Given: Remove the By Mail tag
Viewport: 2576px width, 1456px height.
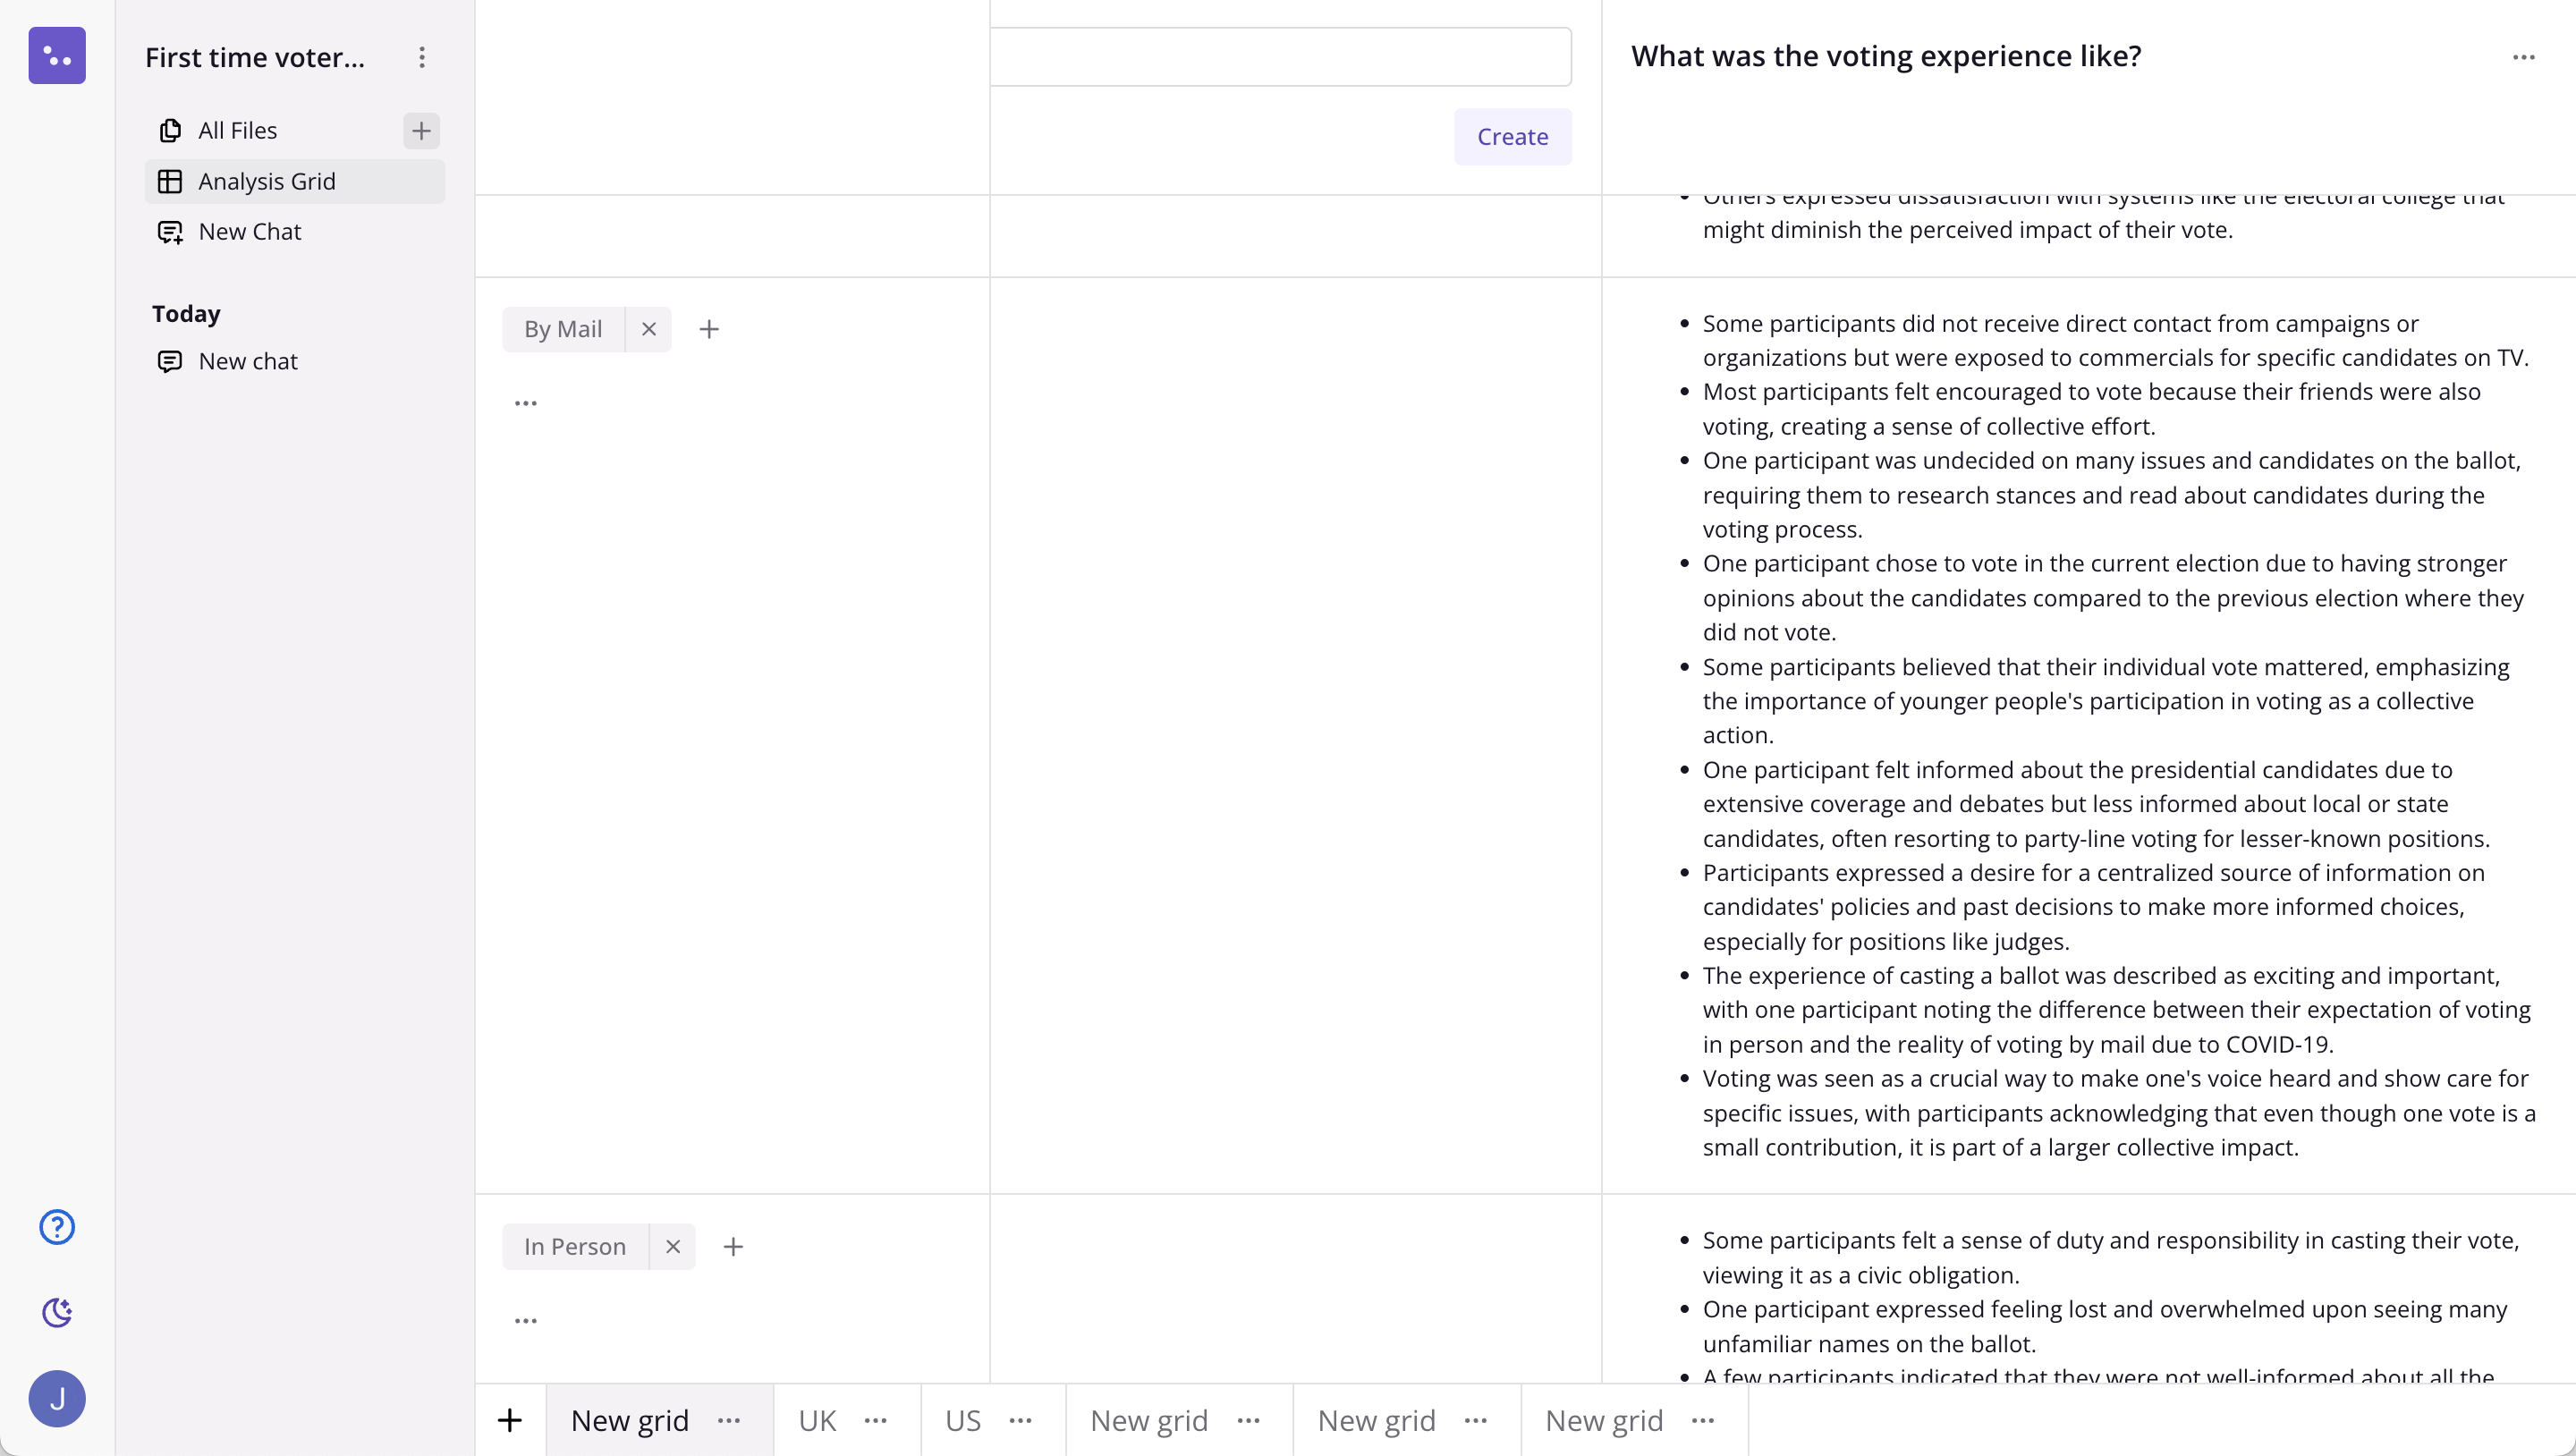Looking at the screenshot, I should point(649,329).
